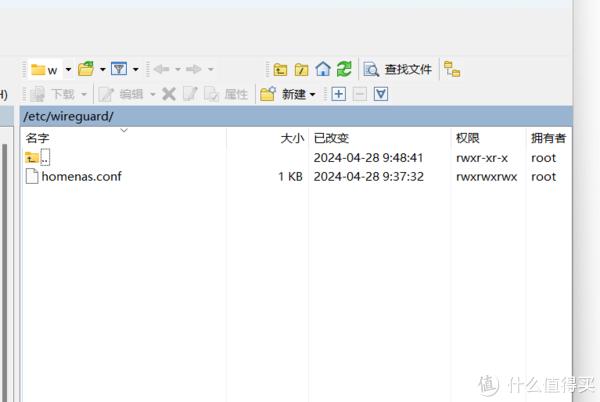The width and height of the screenshot is (600, 402).
Task: Go to home directory icon
Action: point(323,69)
